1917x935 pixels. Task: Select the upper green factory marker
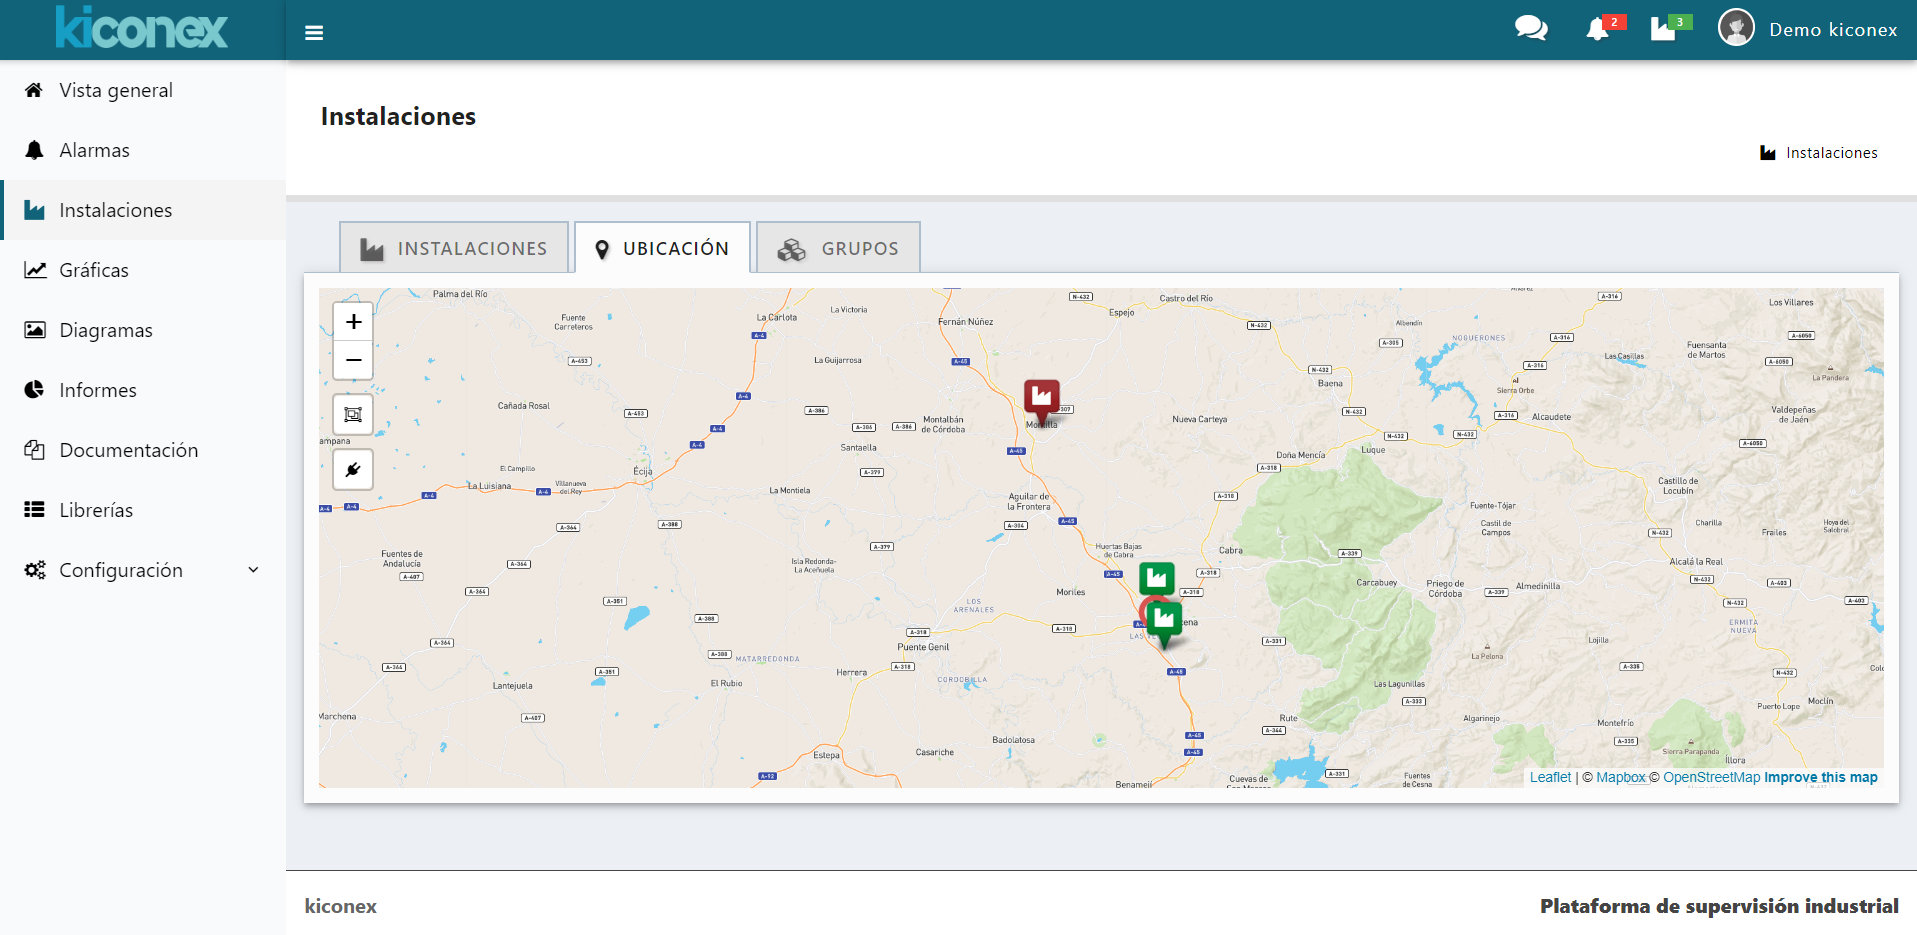tap(1156, 577)
